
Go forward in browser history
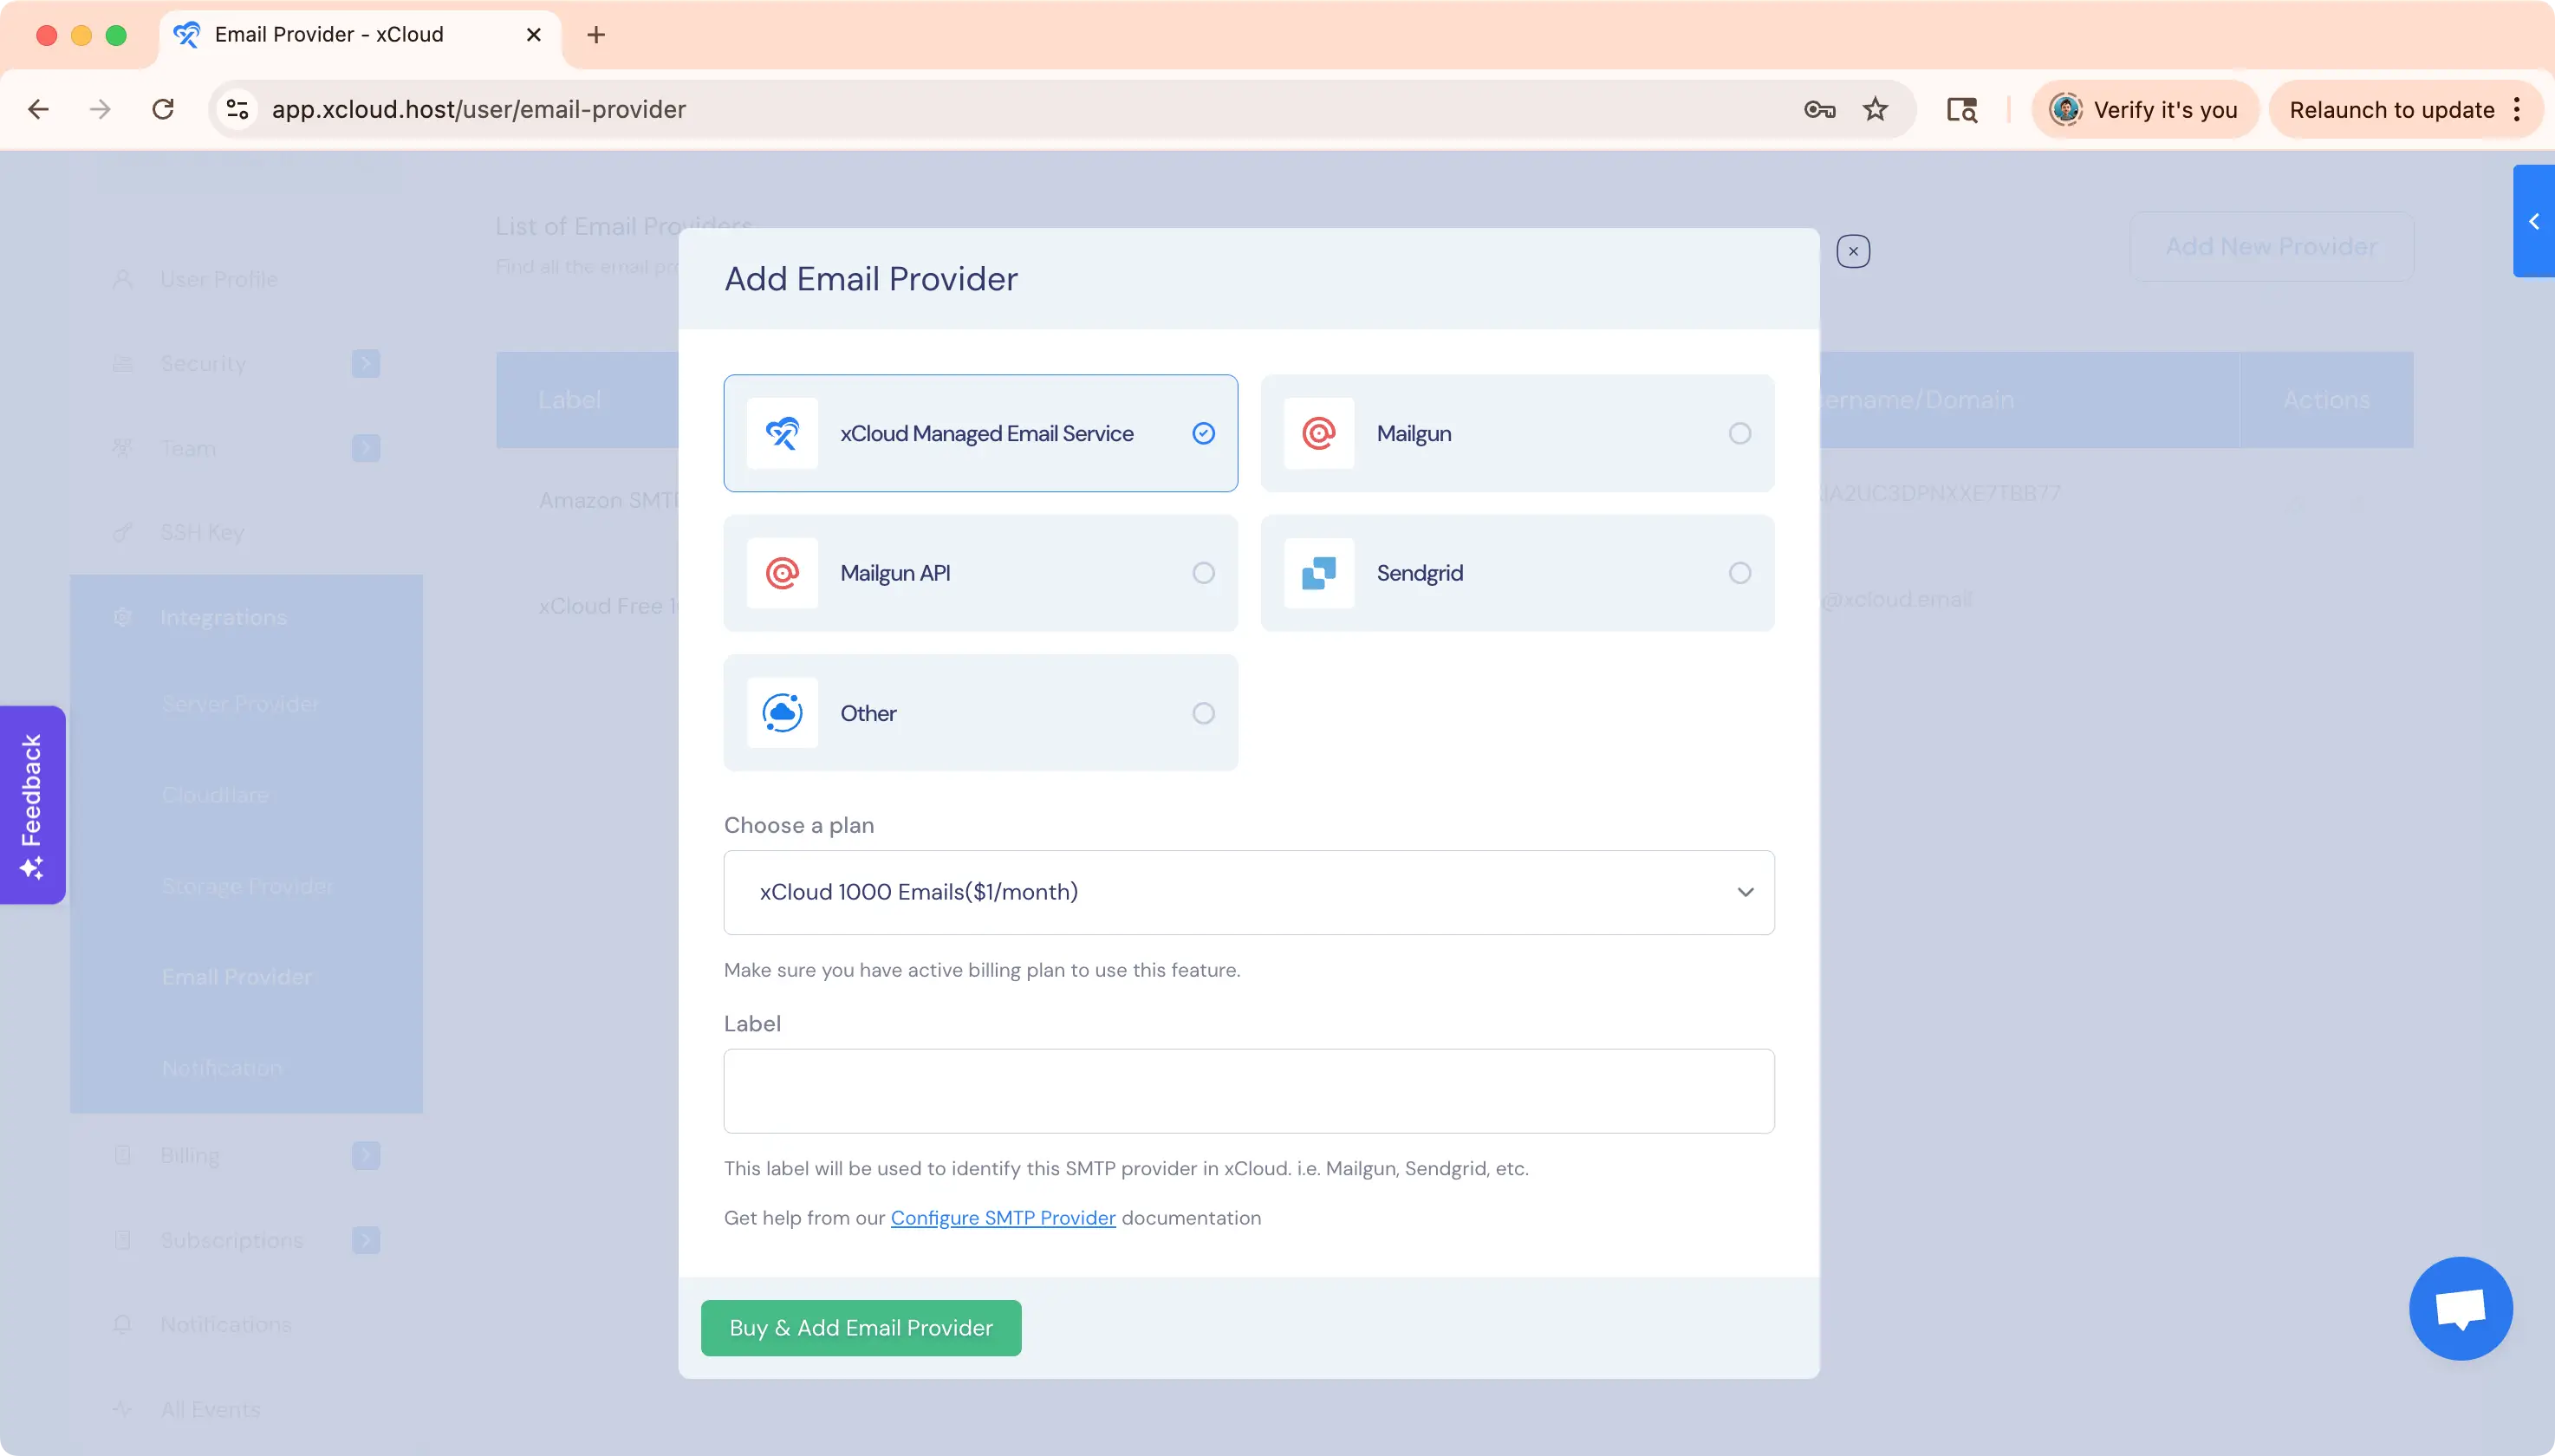100,109
